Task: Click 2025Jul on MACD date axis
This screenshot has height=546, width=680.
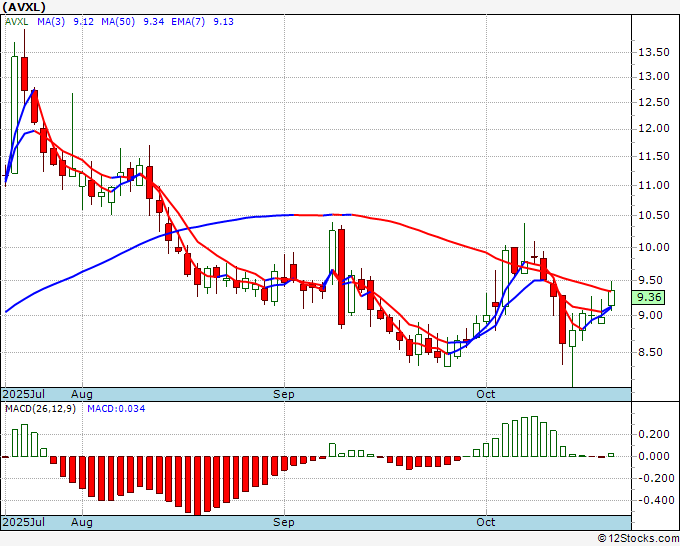Action: coord(23,522)
